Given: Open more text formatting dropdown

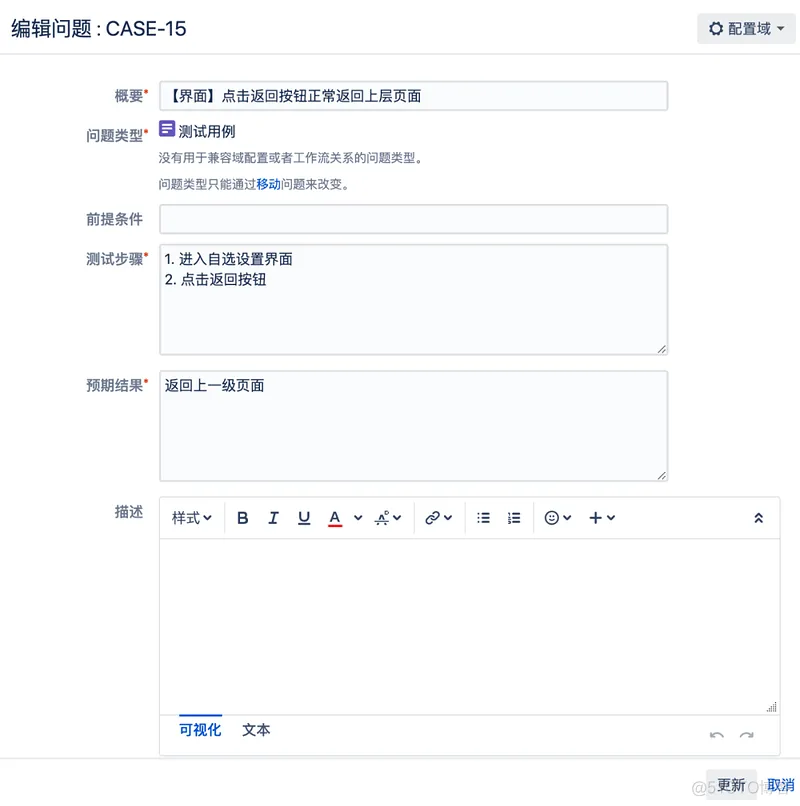Looking at the screenshot, I should pyautogui.click(x=388, y=518).
